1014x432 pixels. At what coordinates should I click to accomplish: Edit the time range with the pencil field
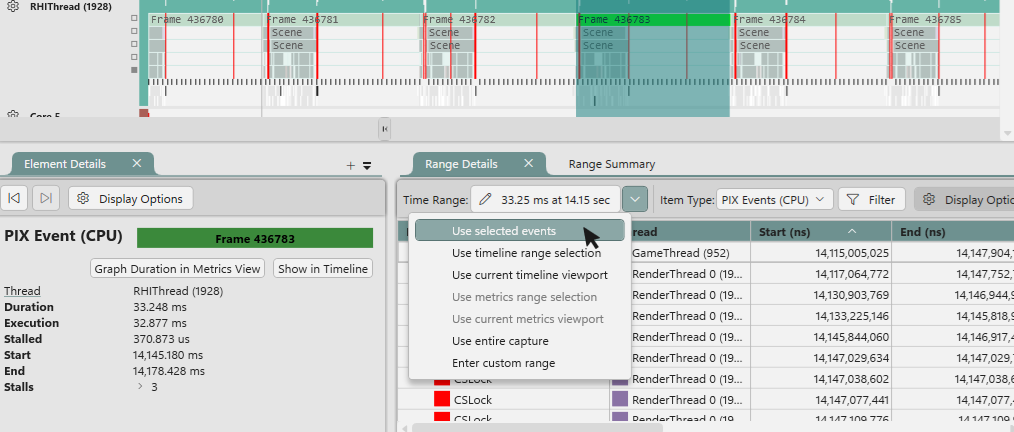[x=546, y=200]
